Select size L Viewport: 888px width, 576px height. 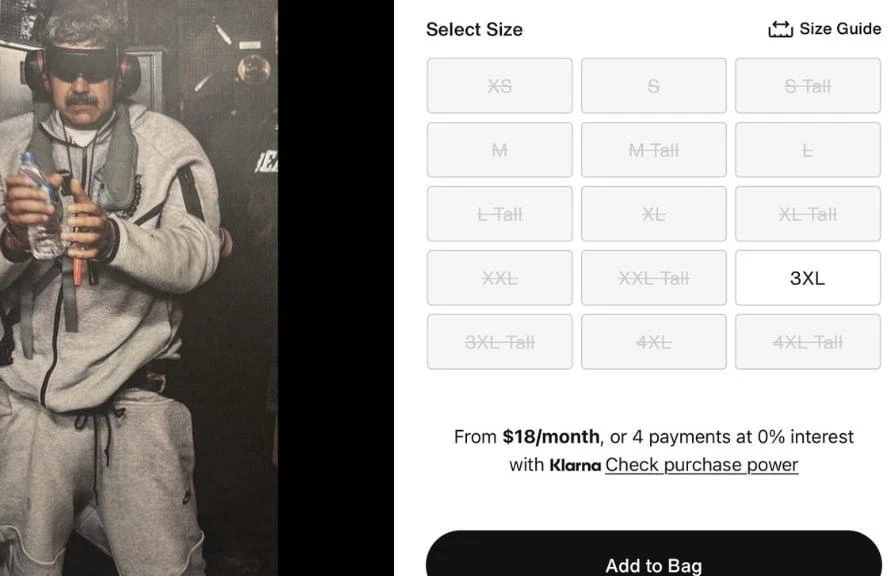(x=808, y=150)
